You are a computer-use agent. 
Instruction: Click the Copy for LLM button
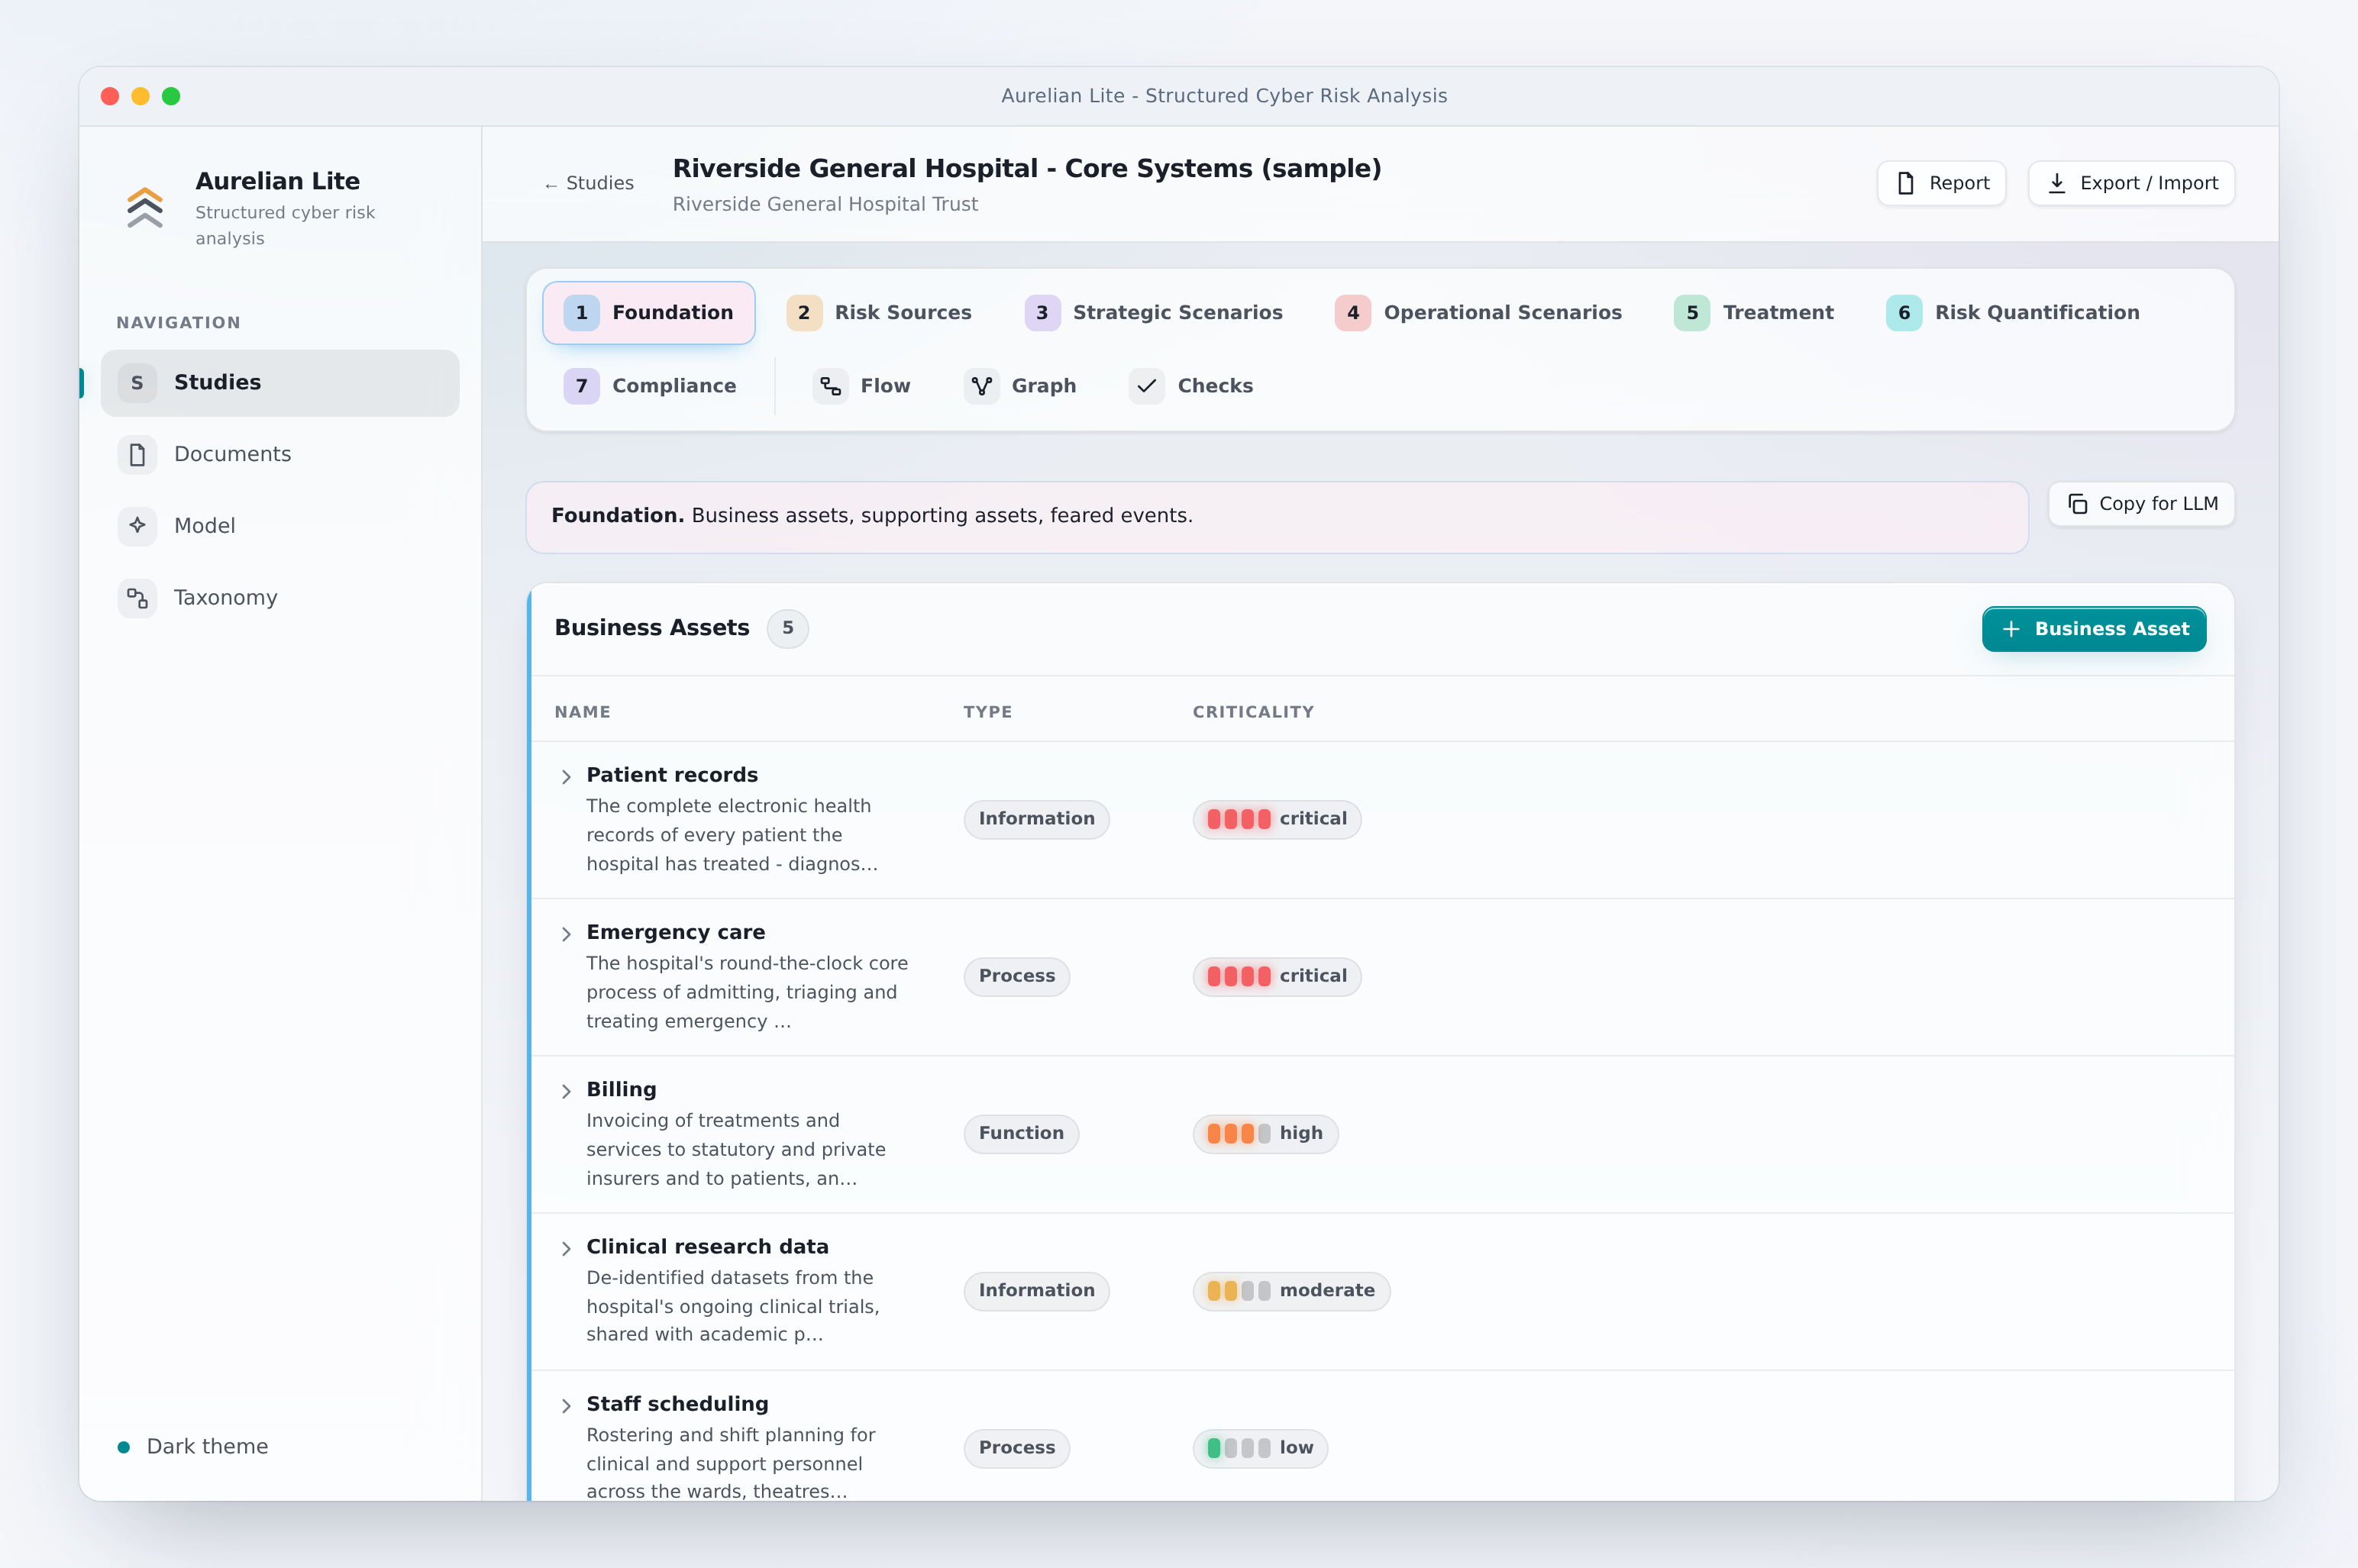(x=2141, y=504)
